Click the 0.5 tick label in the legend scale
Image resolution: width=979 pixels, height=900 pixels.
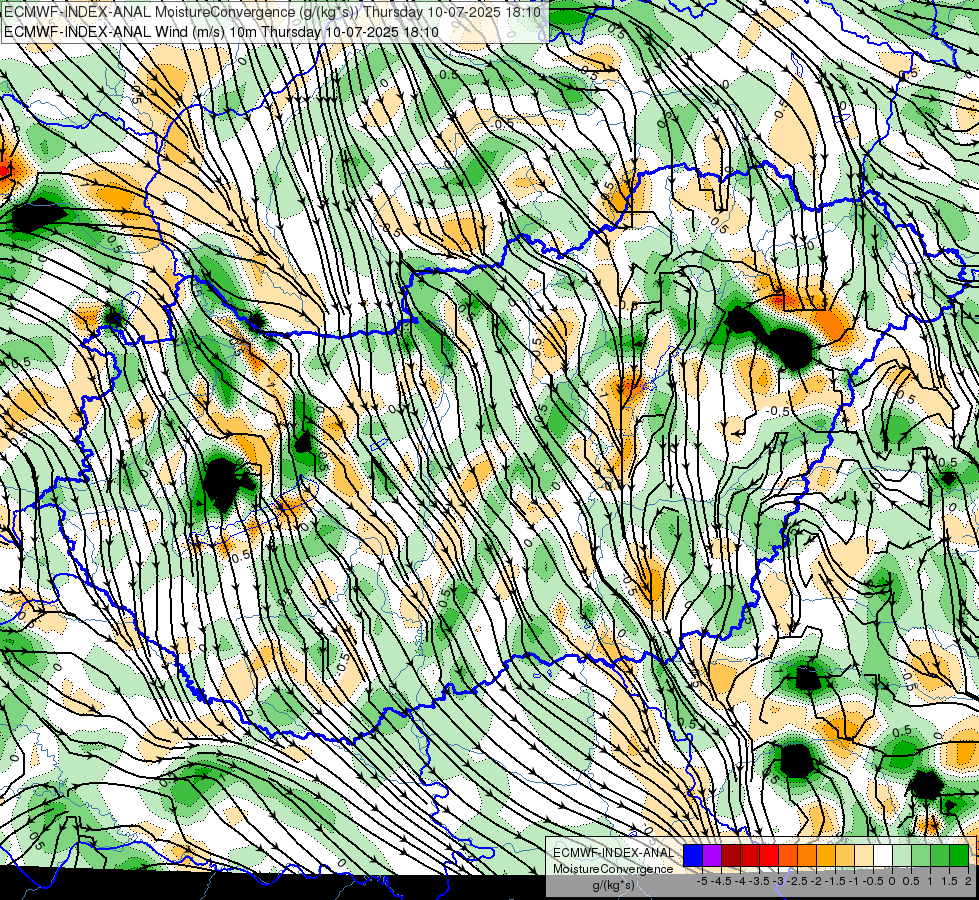[911, 881]
